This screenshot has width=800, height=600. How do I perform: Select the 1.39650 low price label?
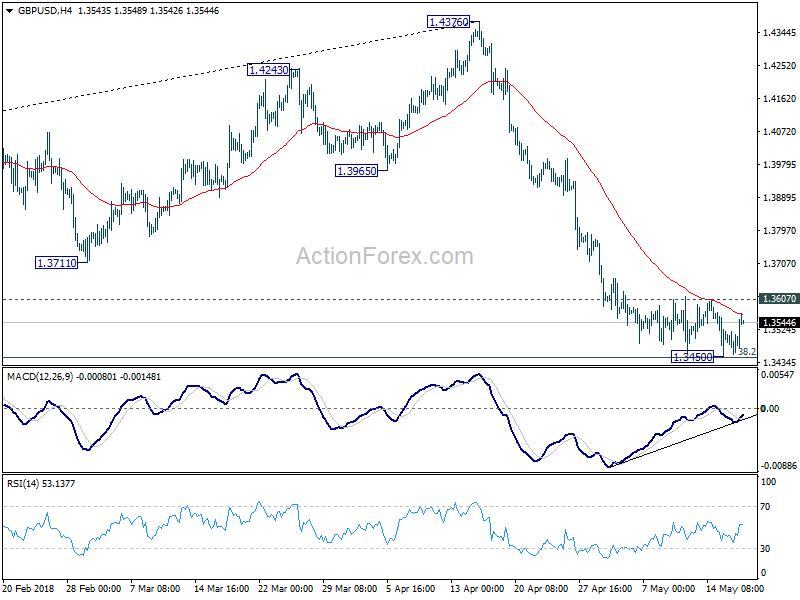click(357, 171)
